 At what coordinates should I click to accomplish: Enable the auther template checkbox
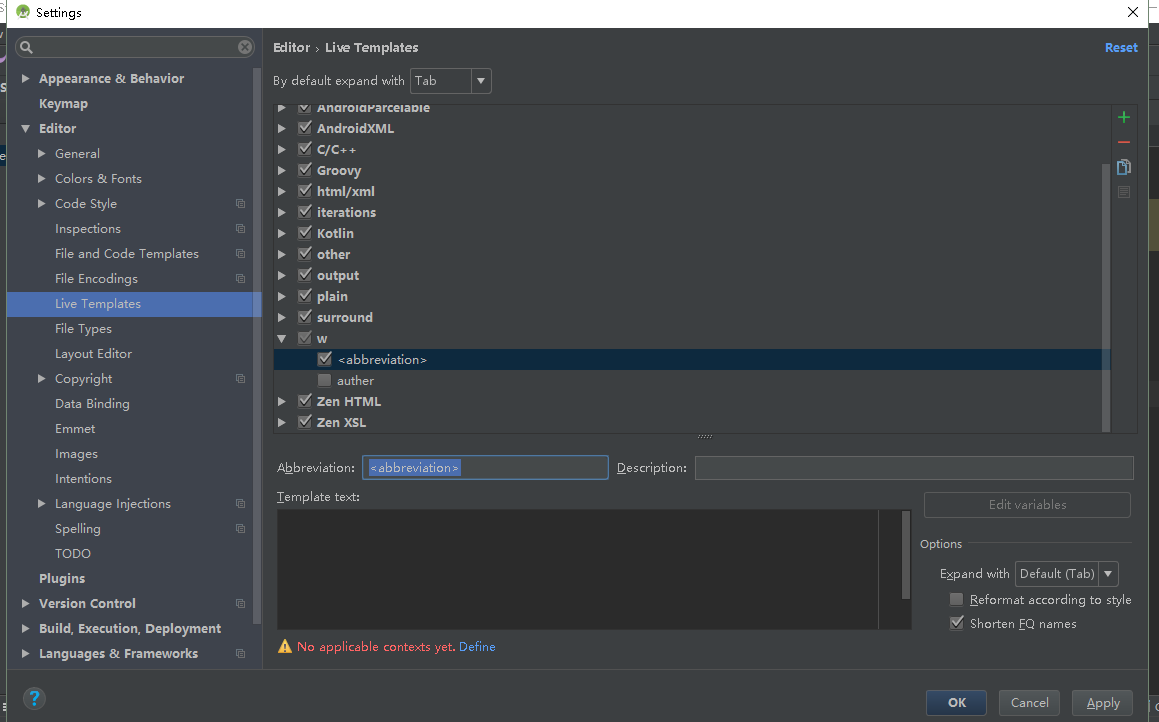(324, 381)
